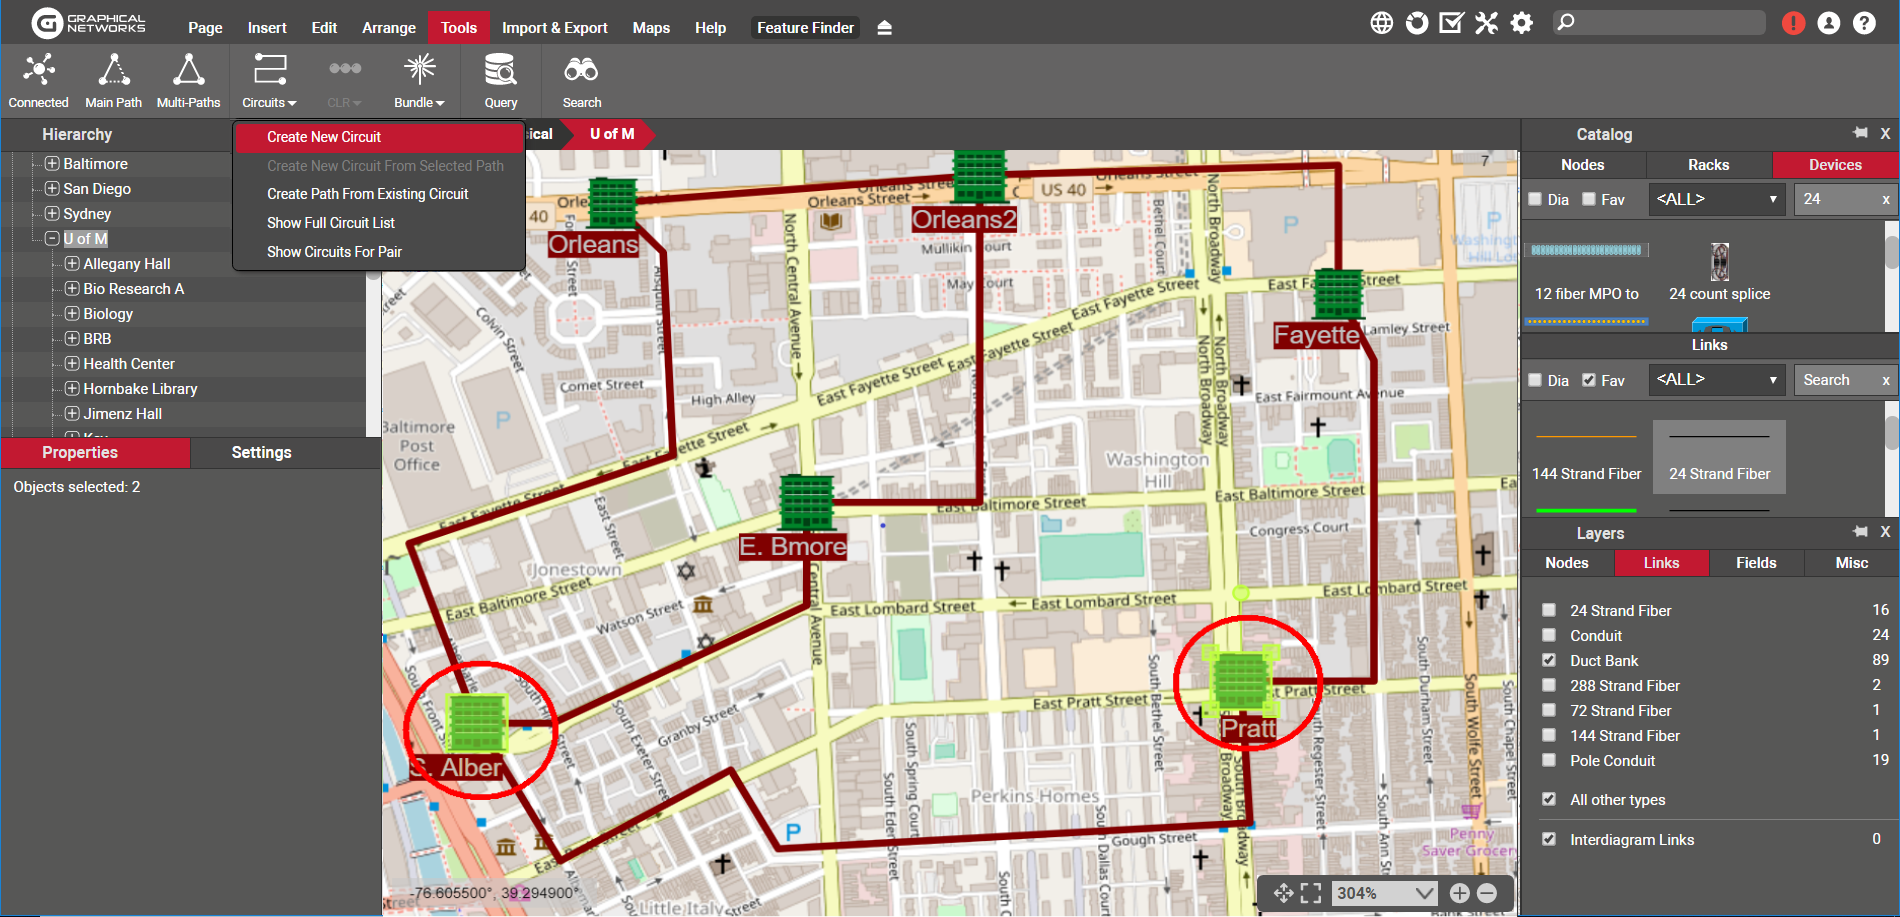The image size is (1900, 917).
Task: Click the U of M breadcrumb
Action: pyautogui.click(x=611, y=134)
